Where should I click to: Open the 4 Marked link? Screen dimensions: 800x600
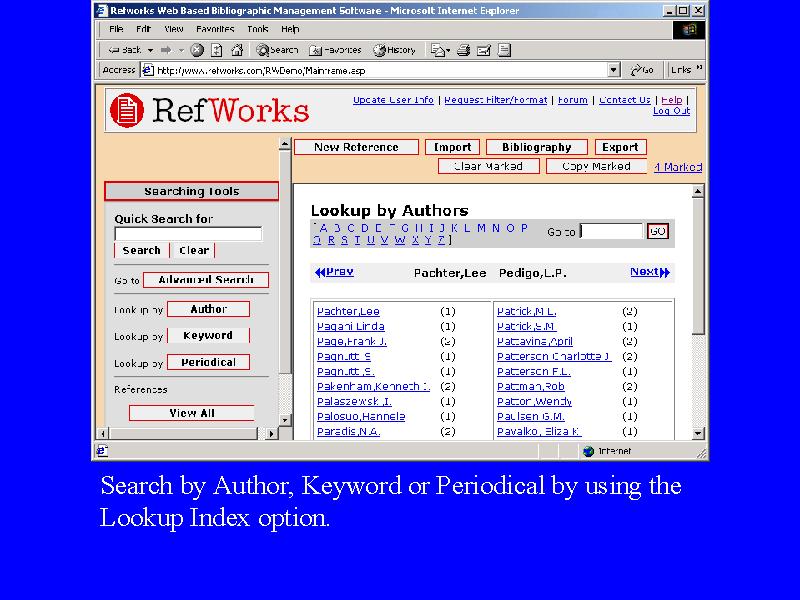point(678,167)
